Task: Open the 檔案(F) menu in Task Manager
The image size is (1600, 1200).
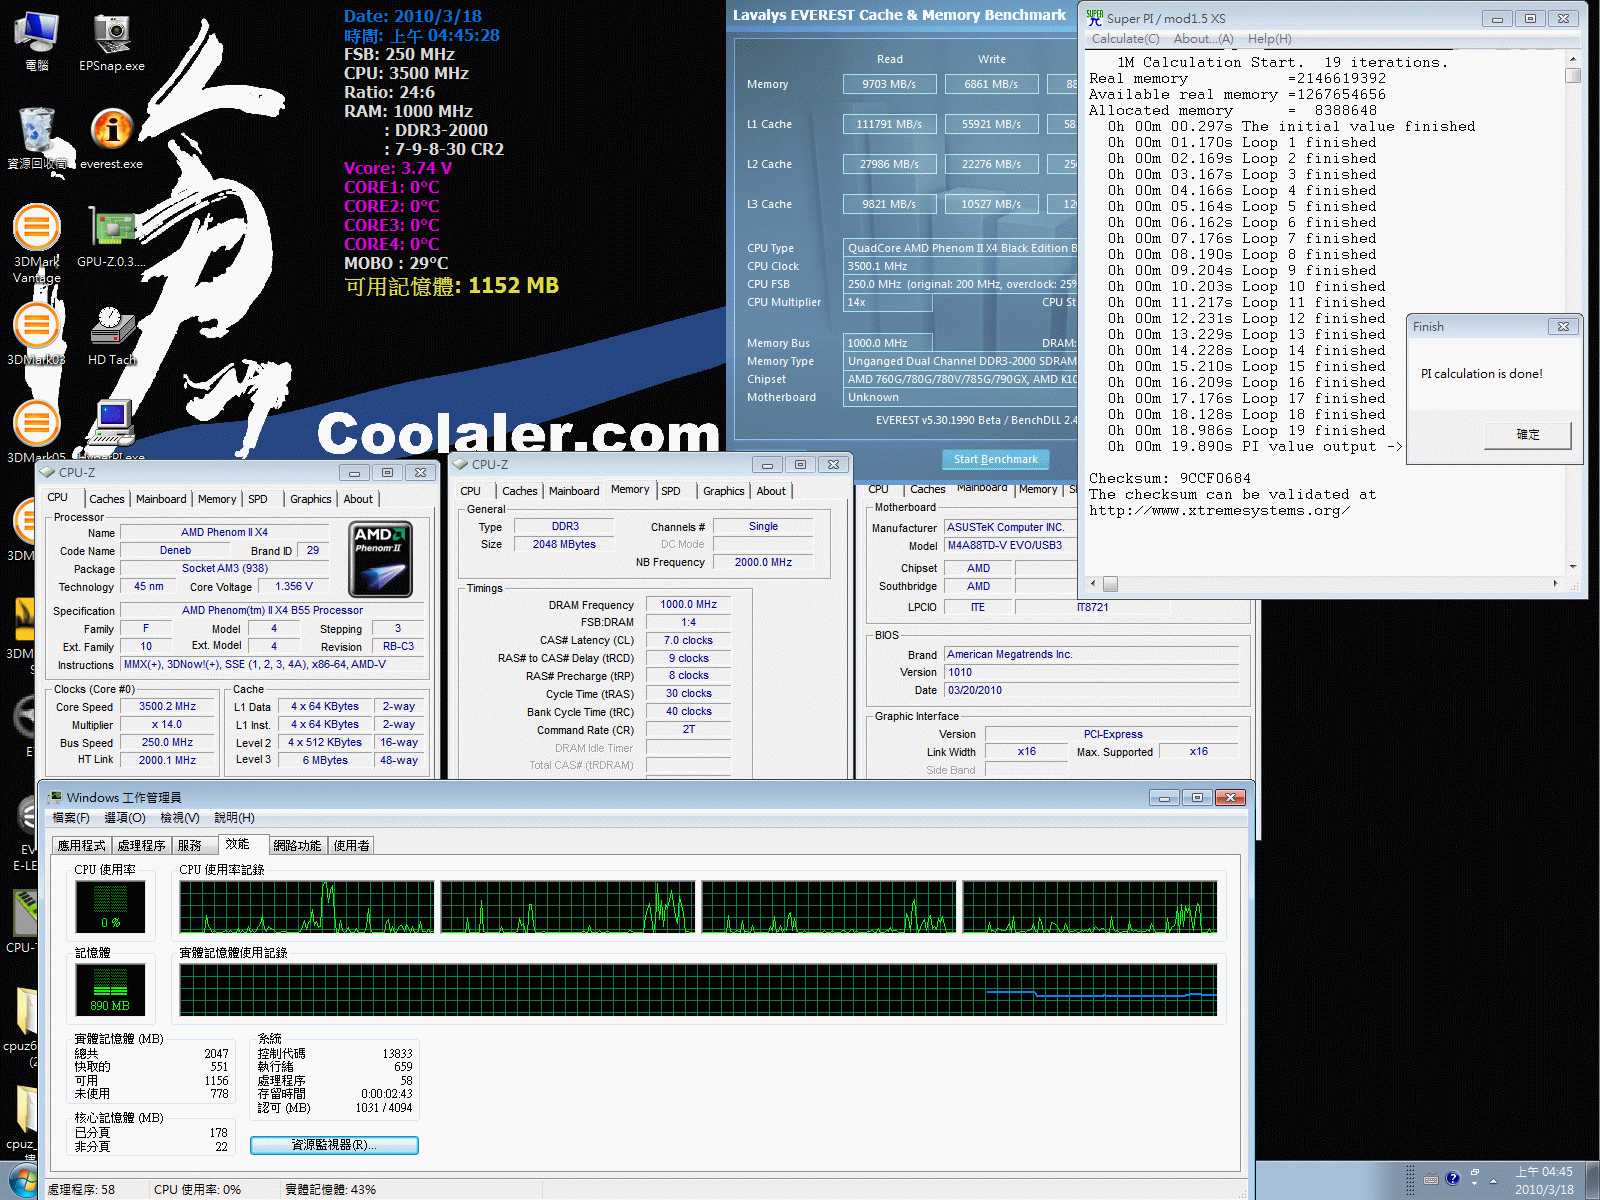Action: (x=71, y=818)
